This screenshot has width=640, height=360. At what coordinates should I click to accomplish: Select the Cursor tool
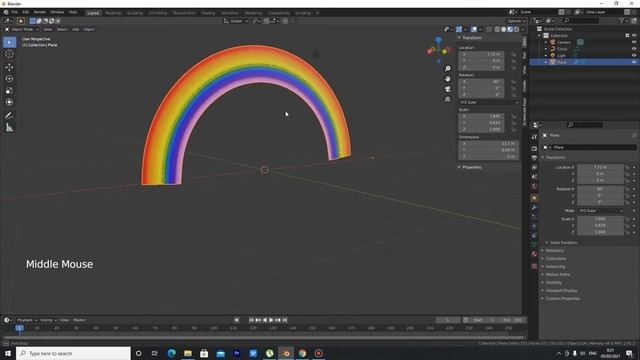[x=9, y=54]
